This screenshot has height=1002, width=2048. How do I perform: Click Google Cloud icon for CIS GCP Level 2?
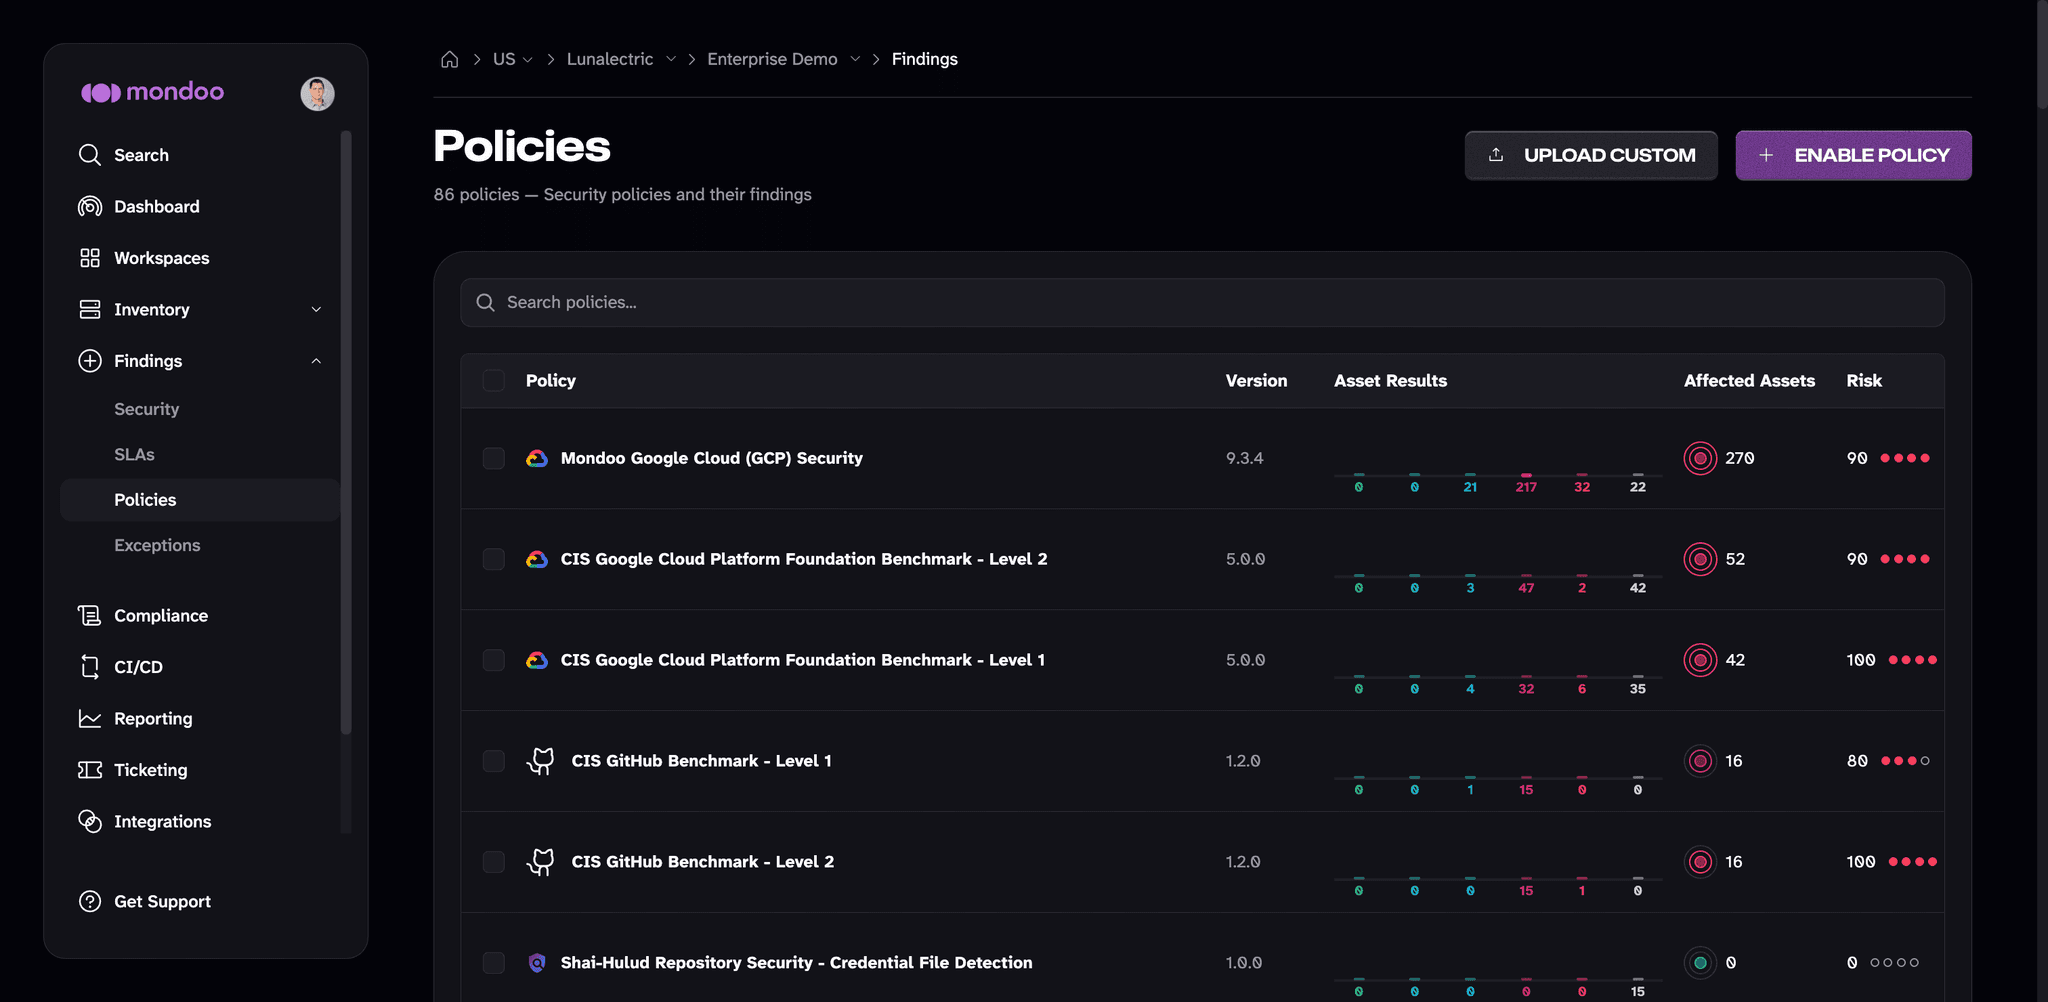pyautogui.click(x=537, y=559)
